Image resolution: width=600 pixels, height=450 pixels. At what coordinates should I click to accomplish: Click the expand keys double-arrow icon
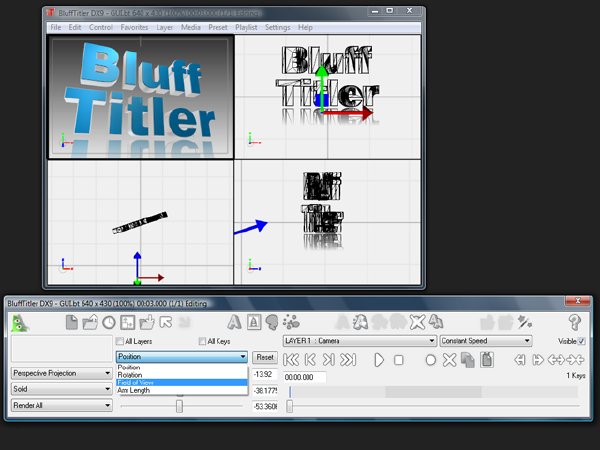coord(556,360)
